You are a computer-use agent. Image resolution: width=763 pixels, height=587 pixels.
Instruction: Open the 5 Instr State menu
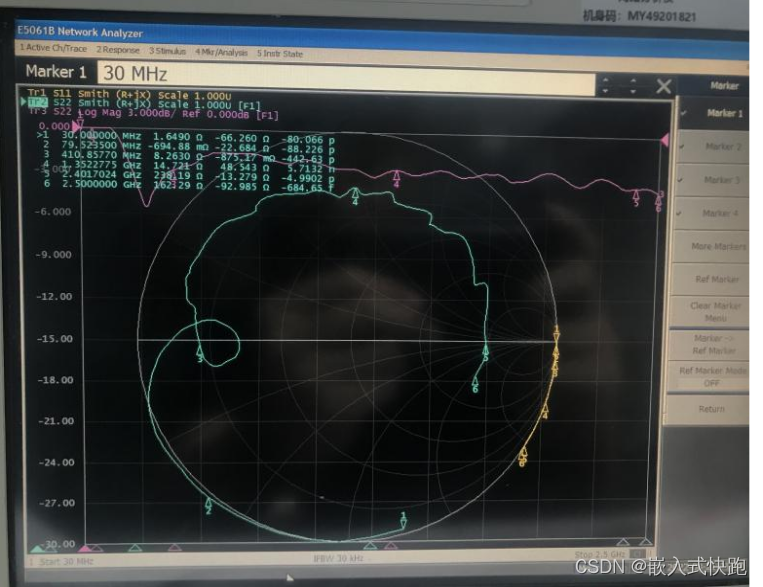pos(280,54)
